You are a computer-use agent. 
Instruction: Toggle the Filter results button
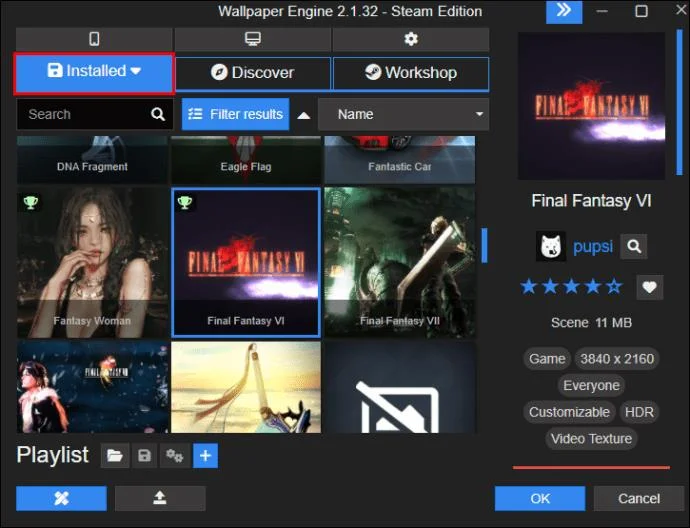(x=235, y=114)
